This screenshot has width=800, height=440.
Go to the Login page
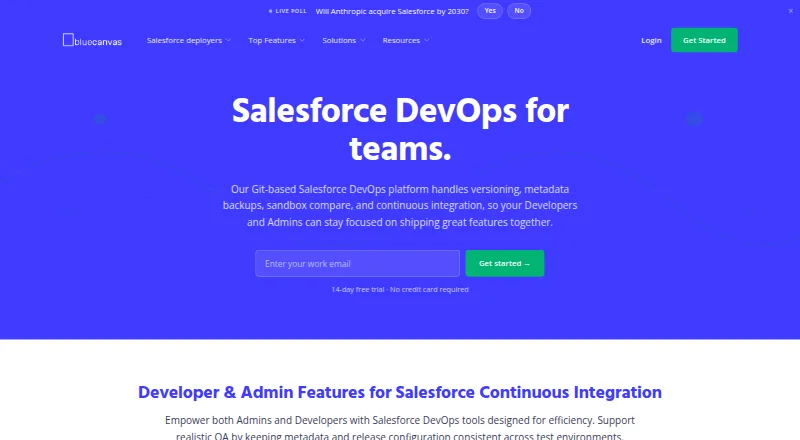(651, 40)
